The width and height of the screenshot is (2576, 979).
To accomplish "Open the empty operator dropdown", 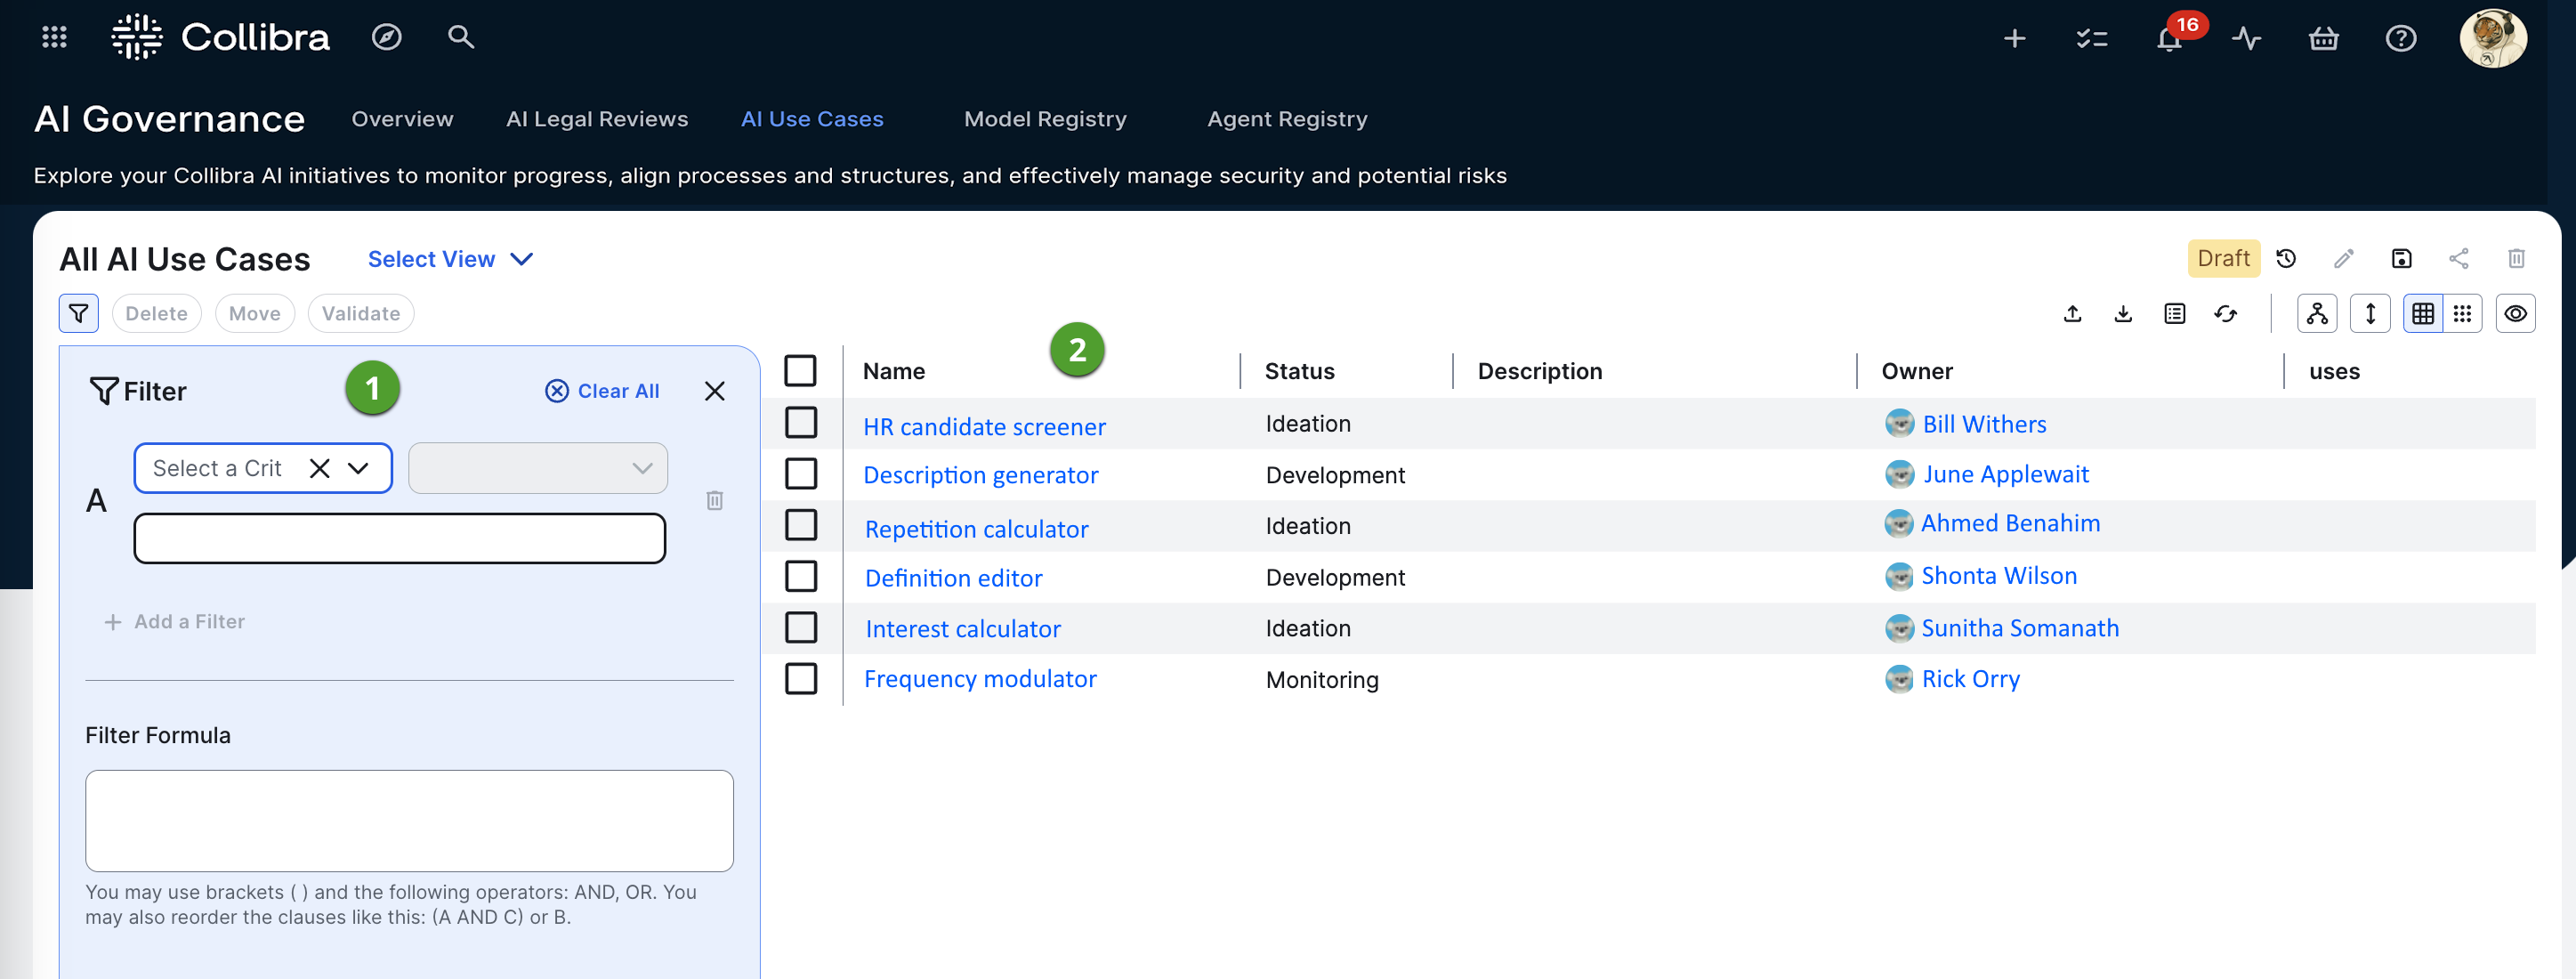I will click(537, 468).
